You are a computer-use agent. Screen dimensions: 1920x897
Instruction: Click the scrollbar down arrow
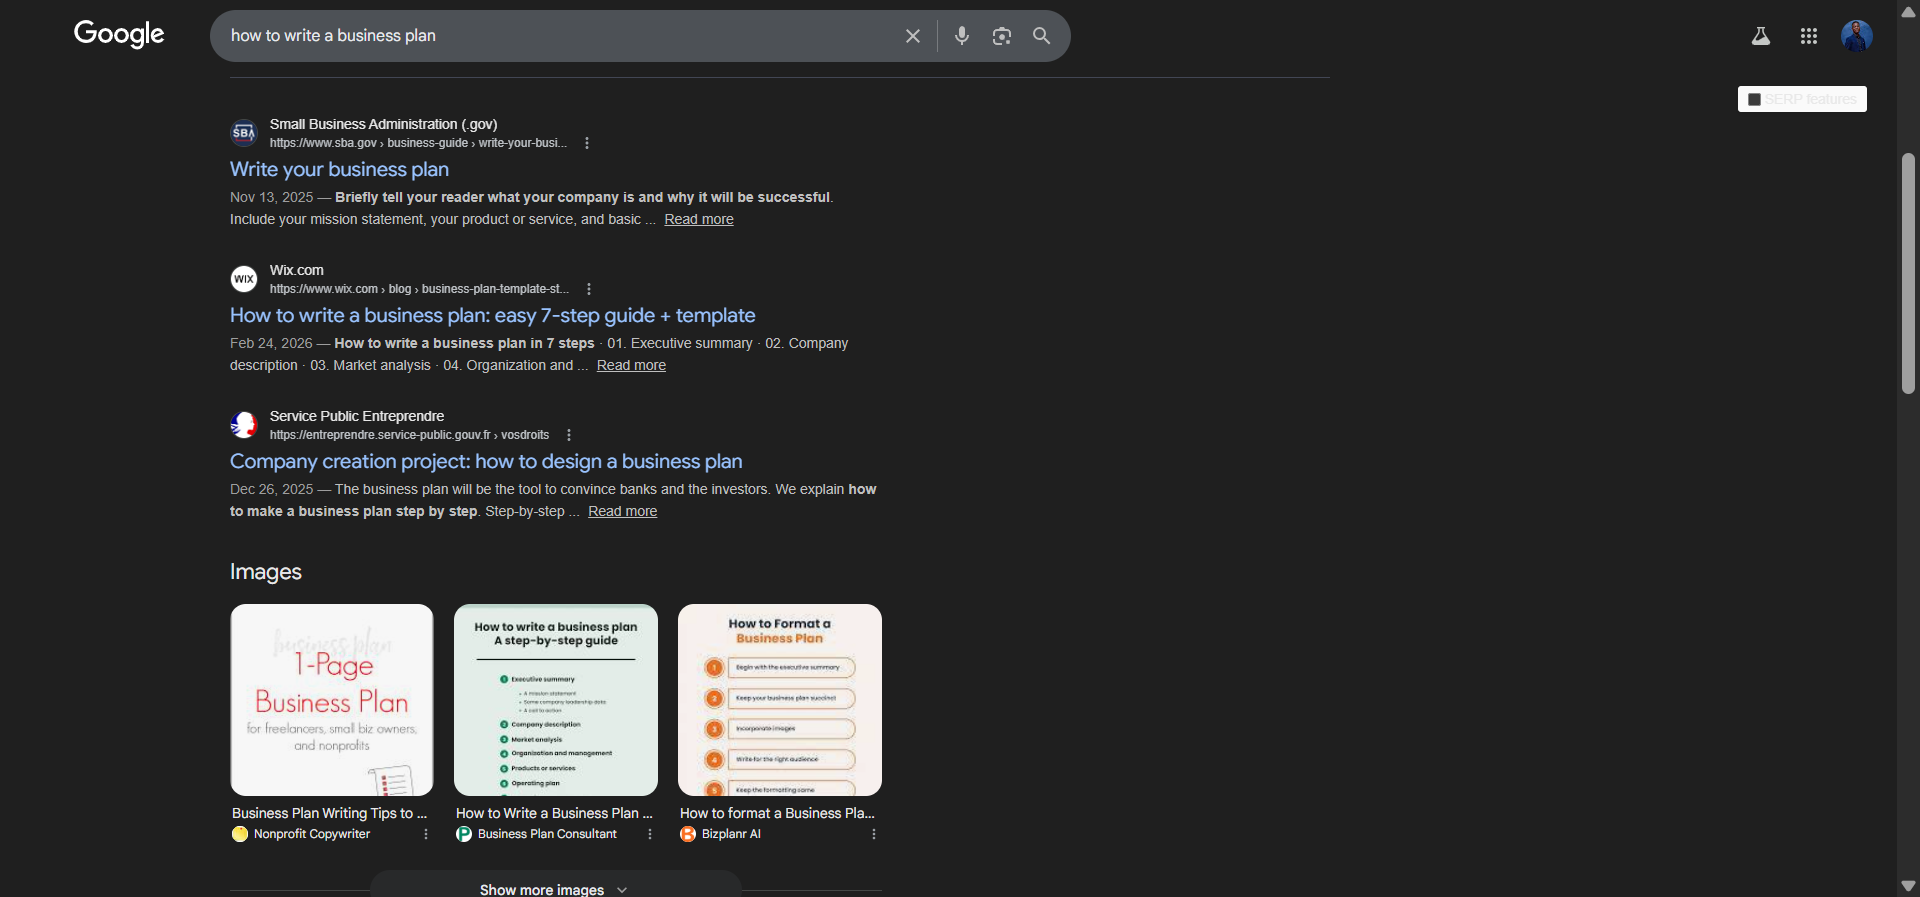pyautogui.click(x=1908, y=886)
